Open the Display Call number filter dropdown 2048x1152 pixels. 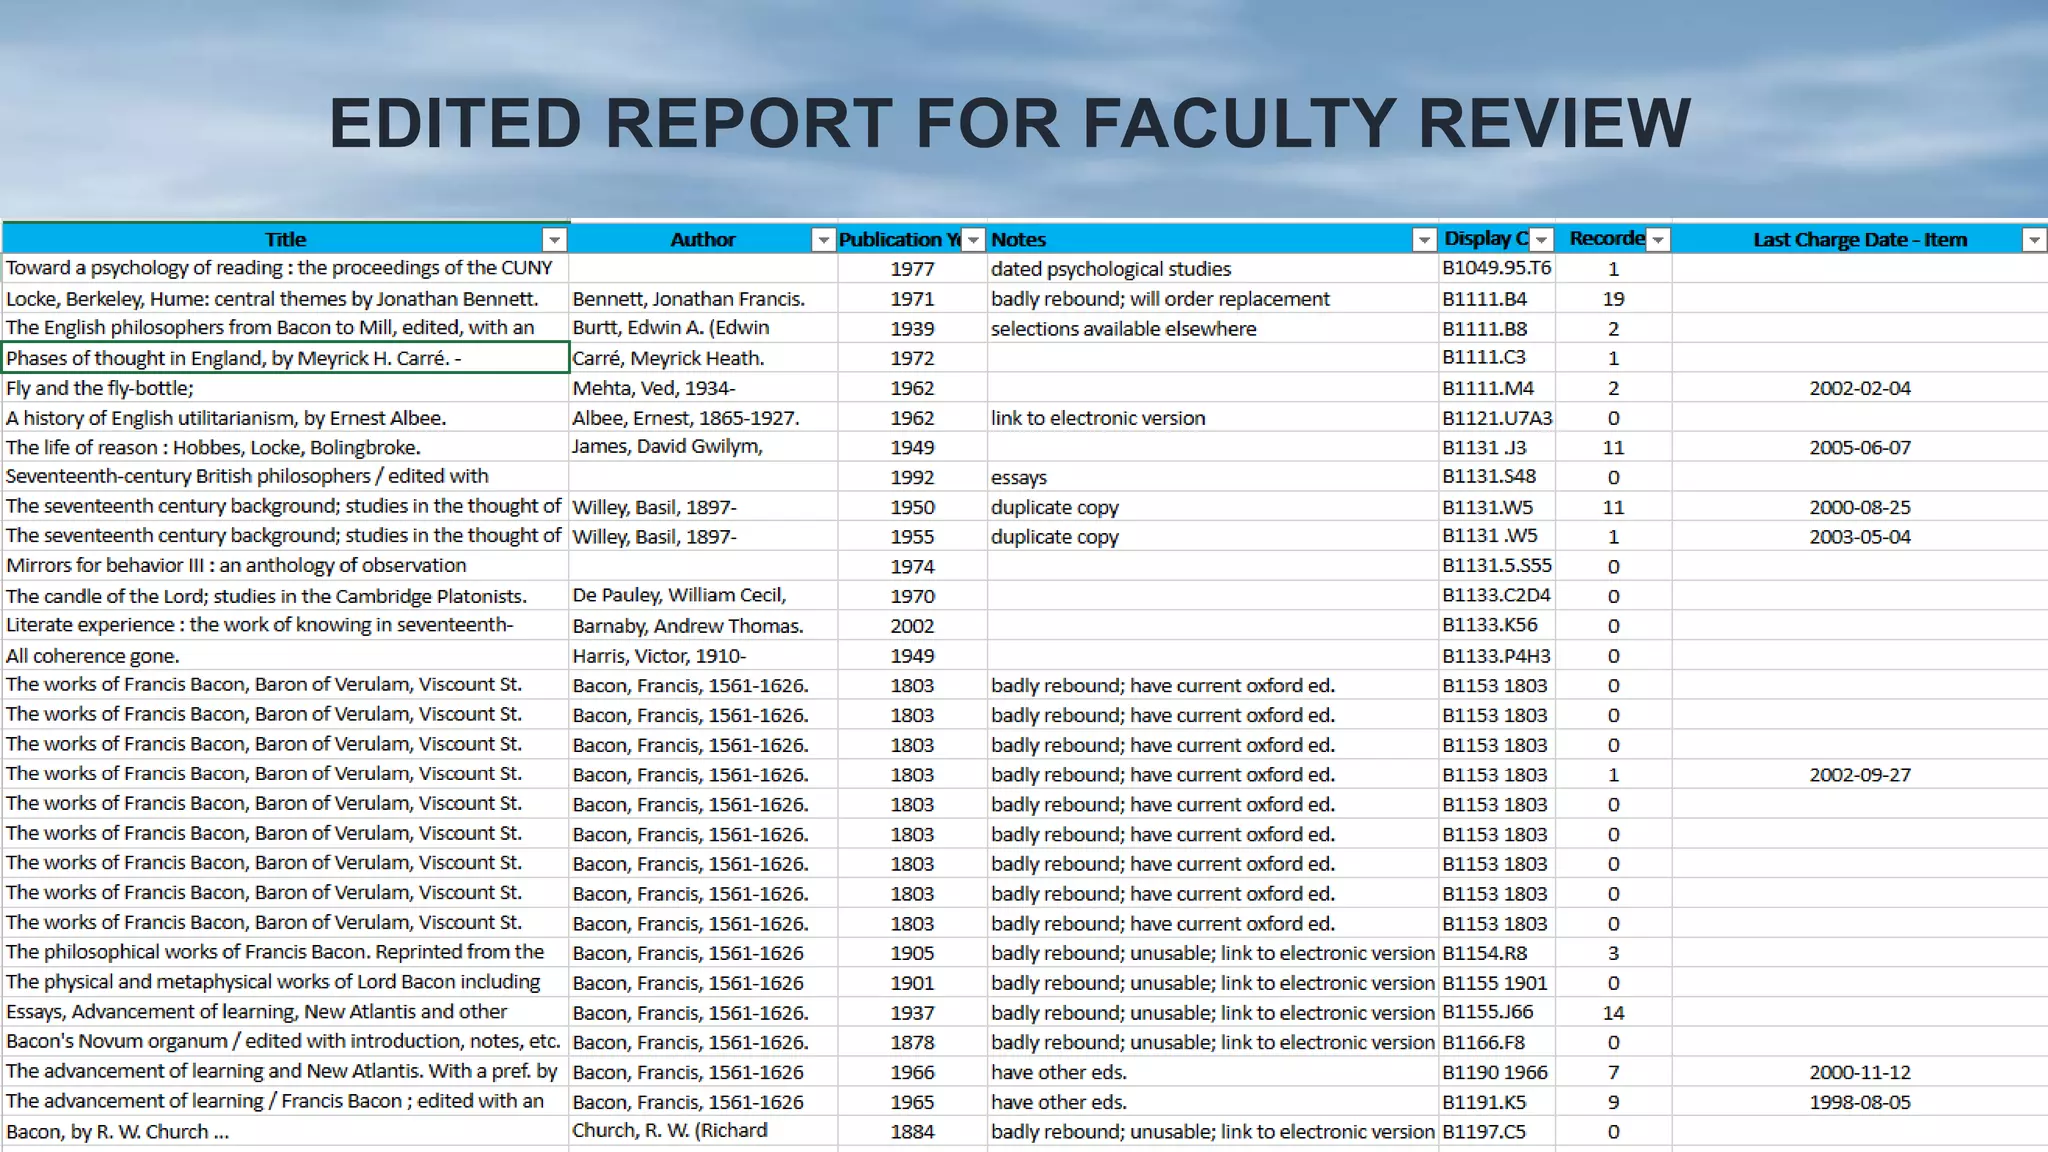tap(1541, 239)
